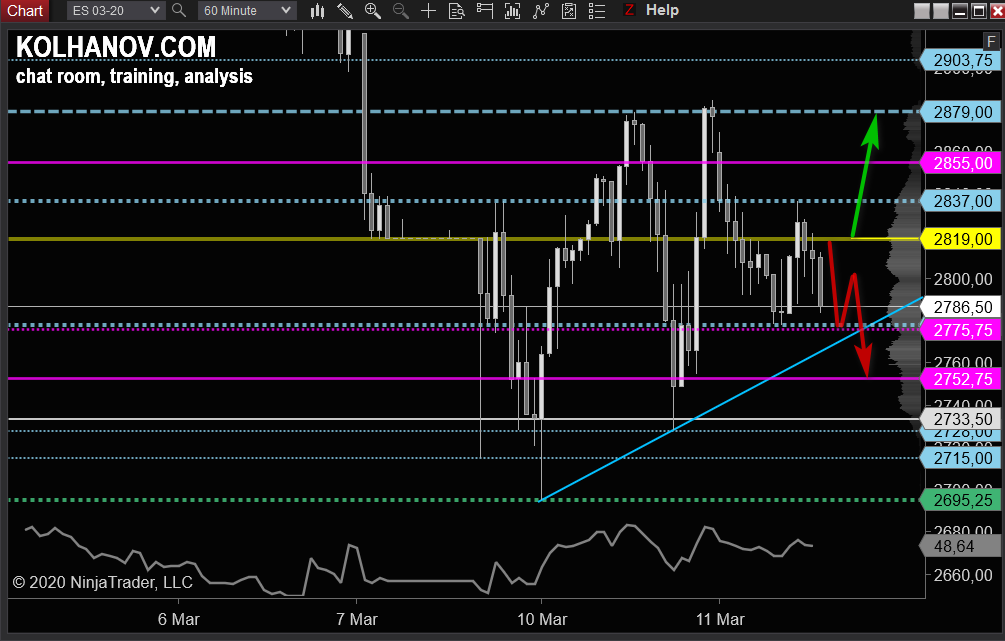Open the Indicators line-graph icon
Viewport: 1005px width, 641px height.
[x=541, y=11]
